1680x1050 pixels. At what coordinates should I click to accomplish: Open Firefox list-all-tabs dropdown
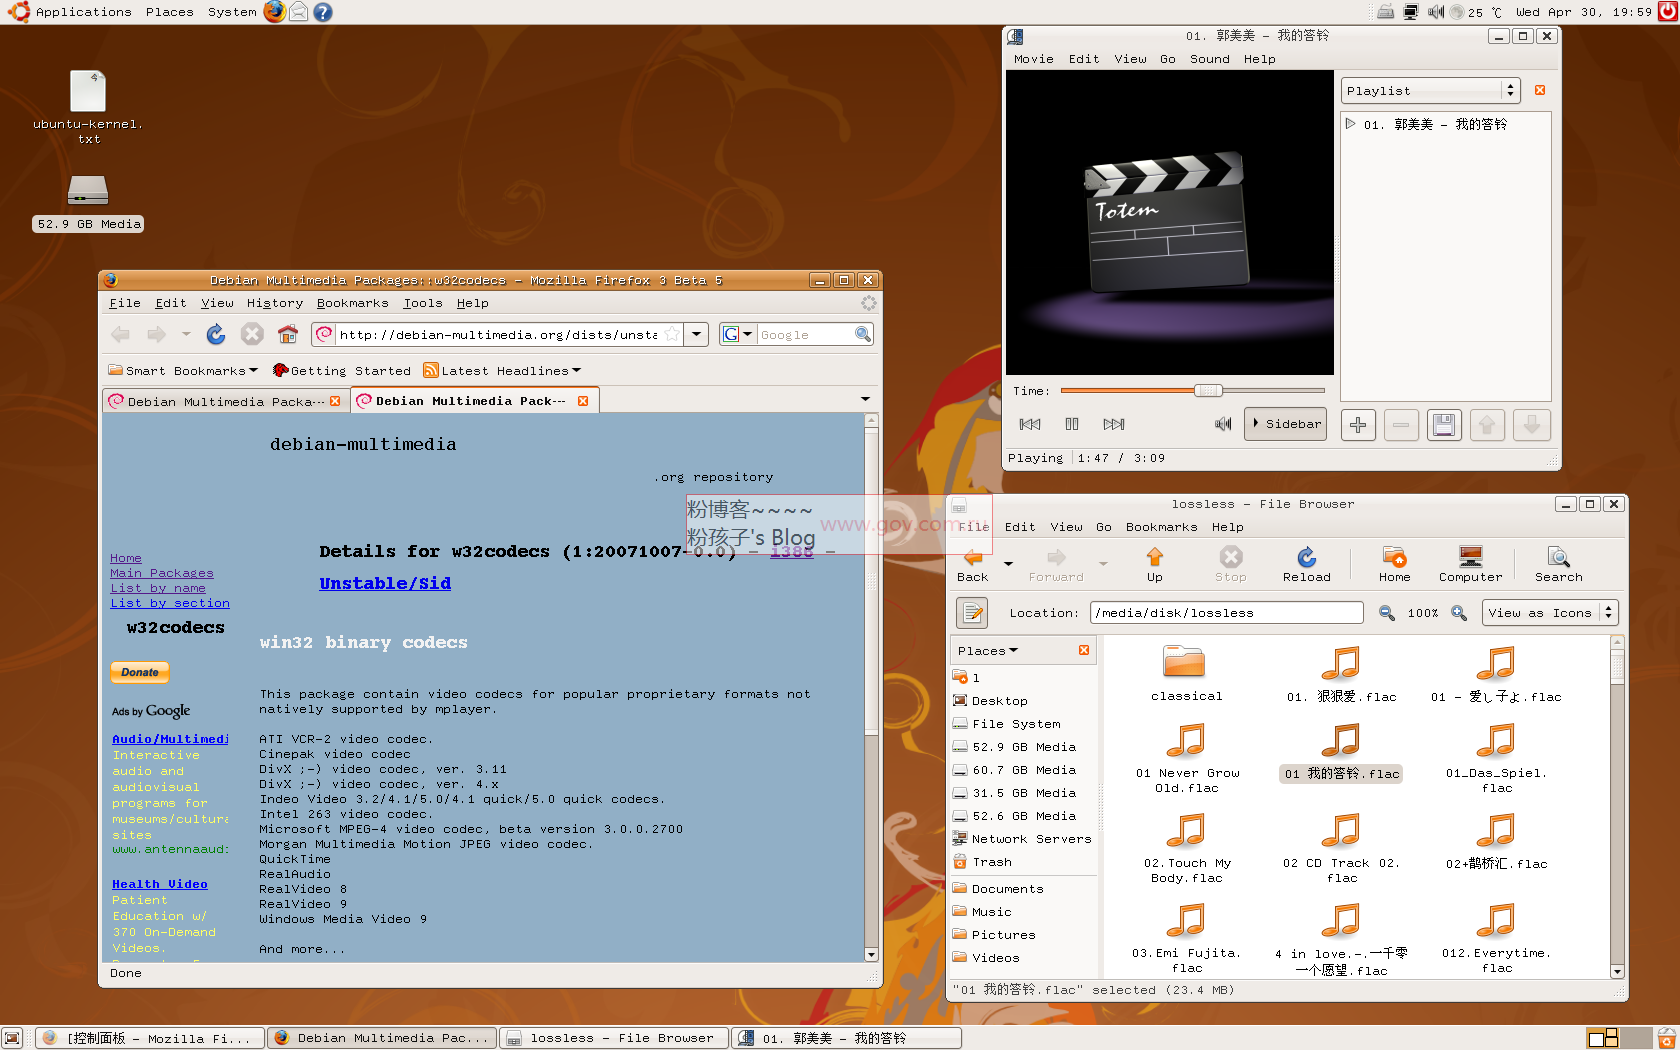click(865, 400)
